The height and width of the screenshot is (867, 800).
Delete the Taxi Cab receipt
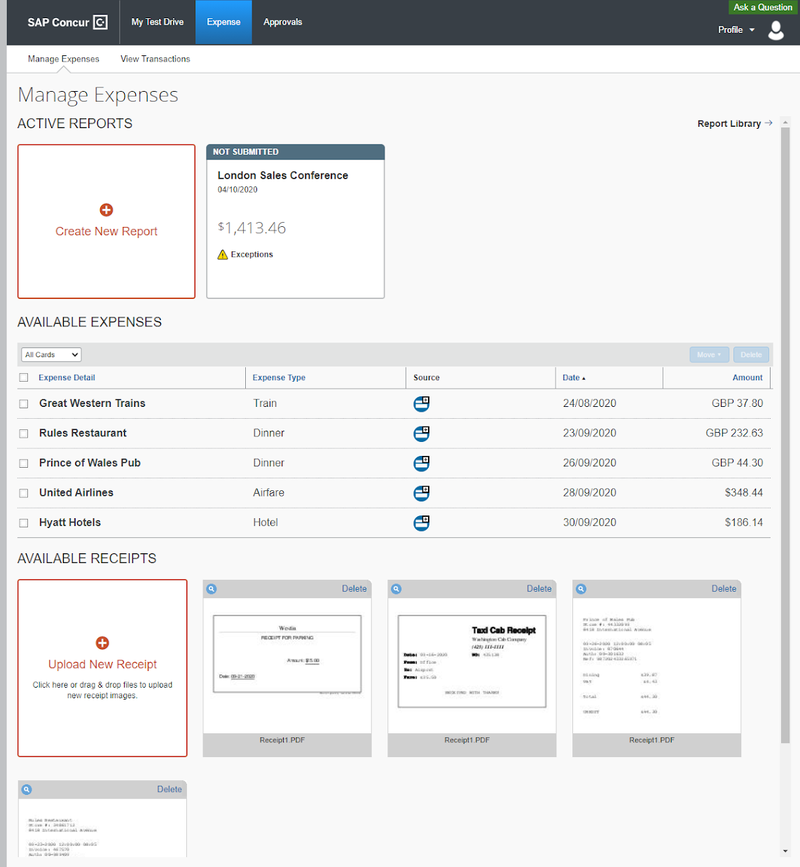click(x=539, y=589)
